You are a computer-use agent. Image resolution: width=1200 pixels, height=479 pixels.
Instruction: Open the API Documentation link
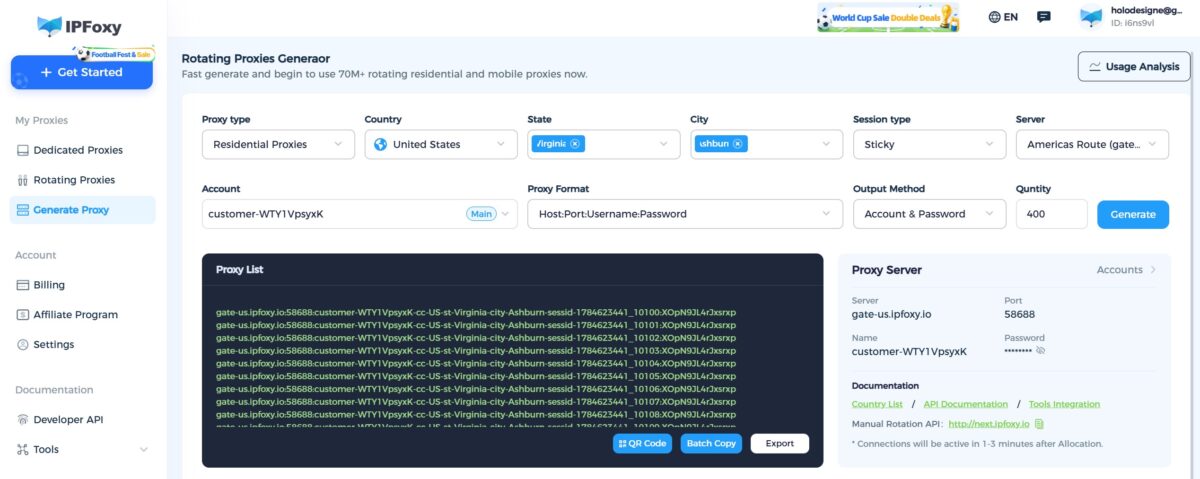[x=966, y=404]
